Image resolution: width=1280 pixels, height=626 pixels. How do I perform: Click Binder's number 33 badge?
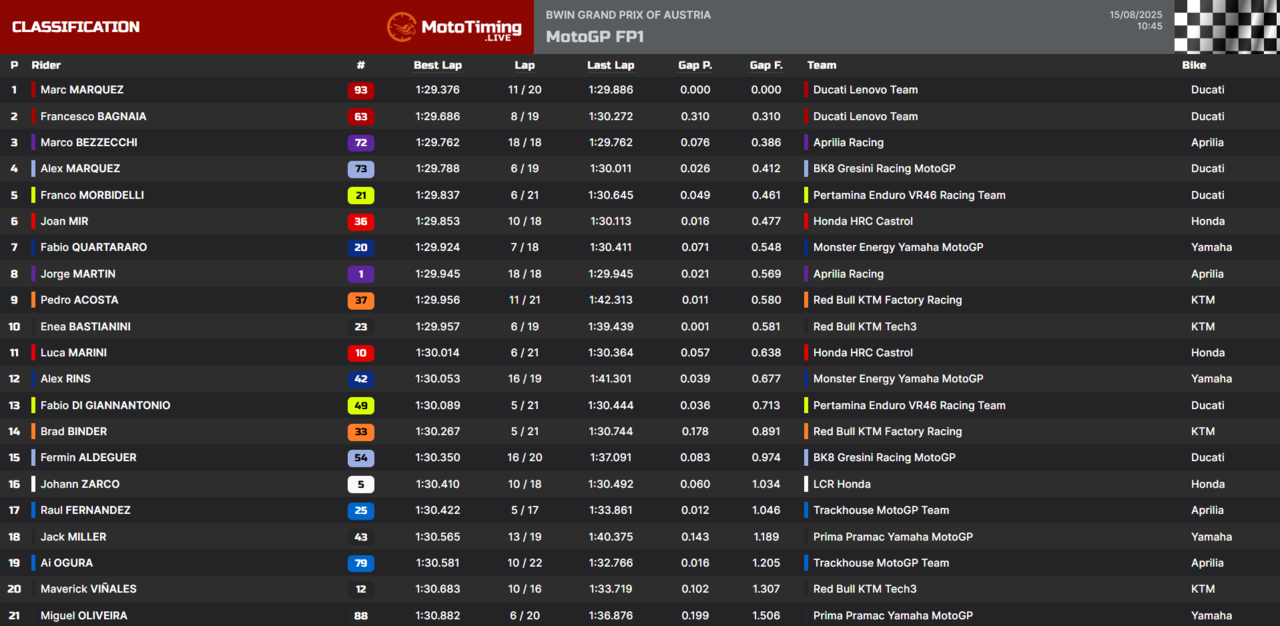click(x=361, y=432)
